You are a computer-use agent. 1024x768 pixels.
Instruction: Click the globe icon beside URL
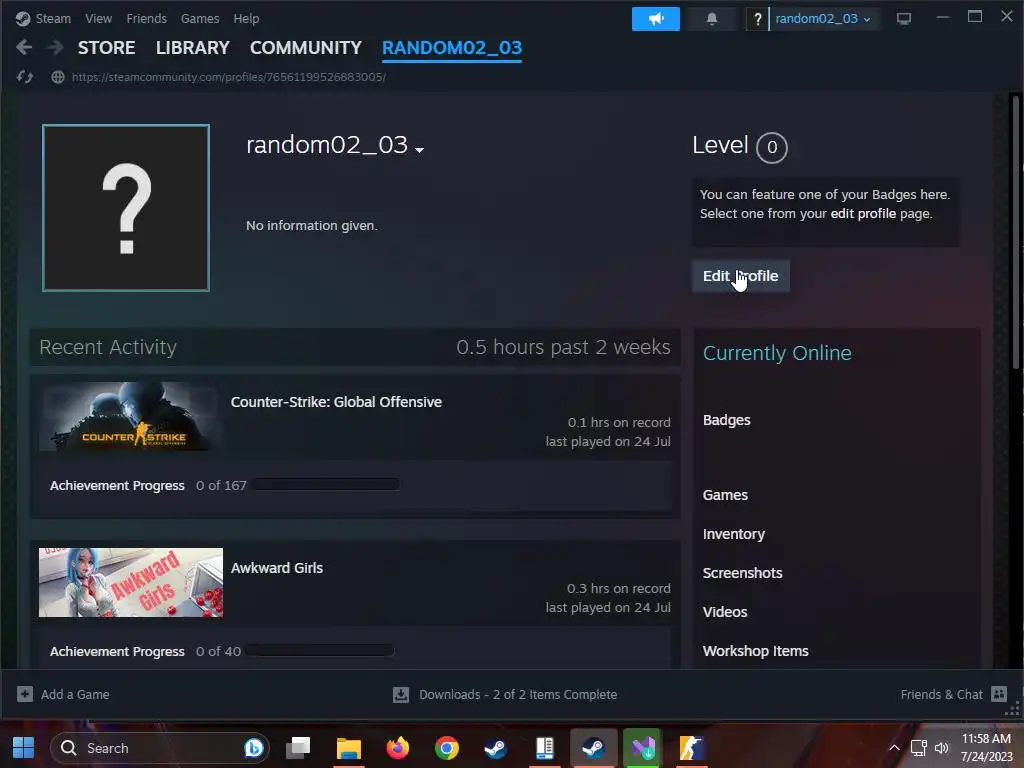point(58,77)
